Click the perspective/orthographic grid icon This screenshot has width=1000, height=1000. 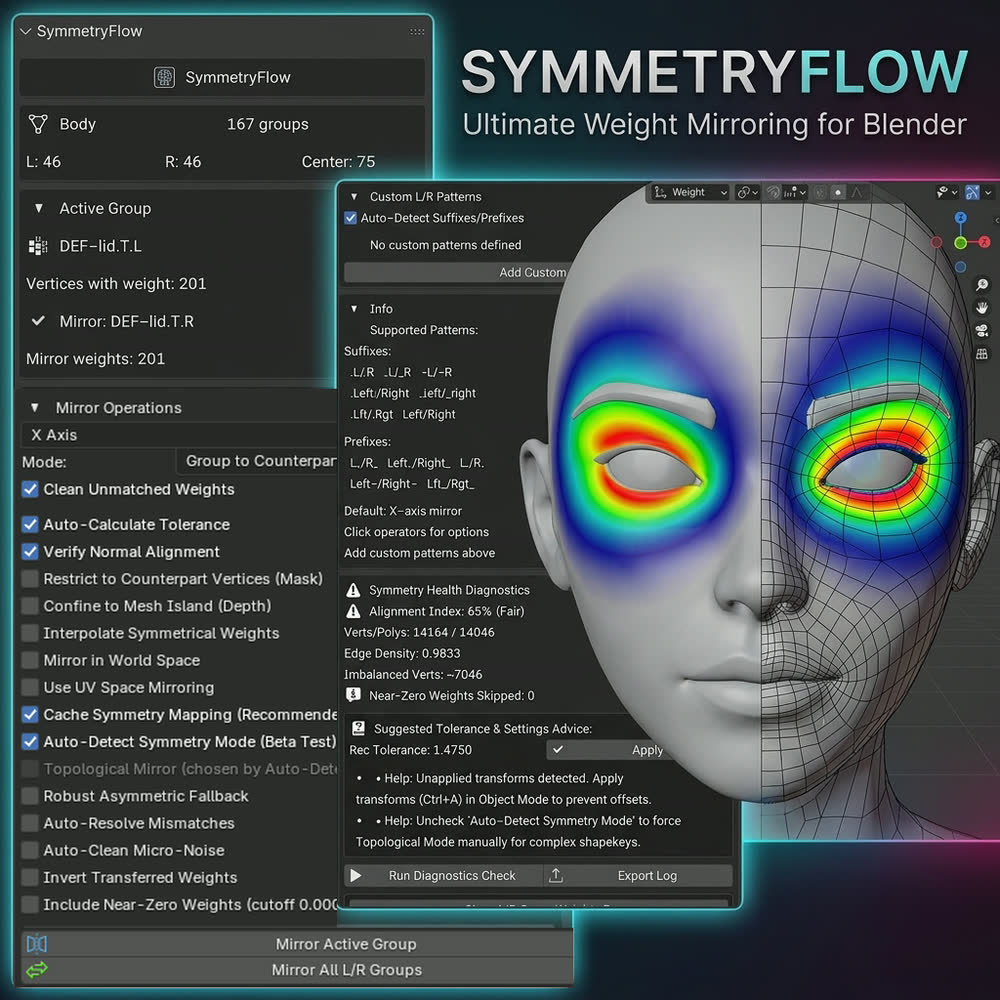(x=982, y=354)
